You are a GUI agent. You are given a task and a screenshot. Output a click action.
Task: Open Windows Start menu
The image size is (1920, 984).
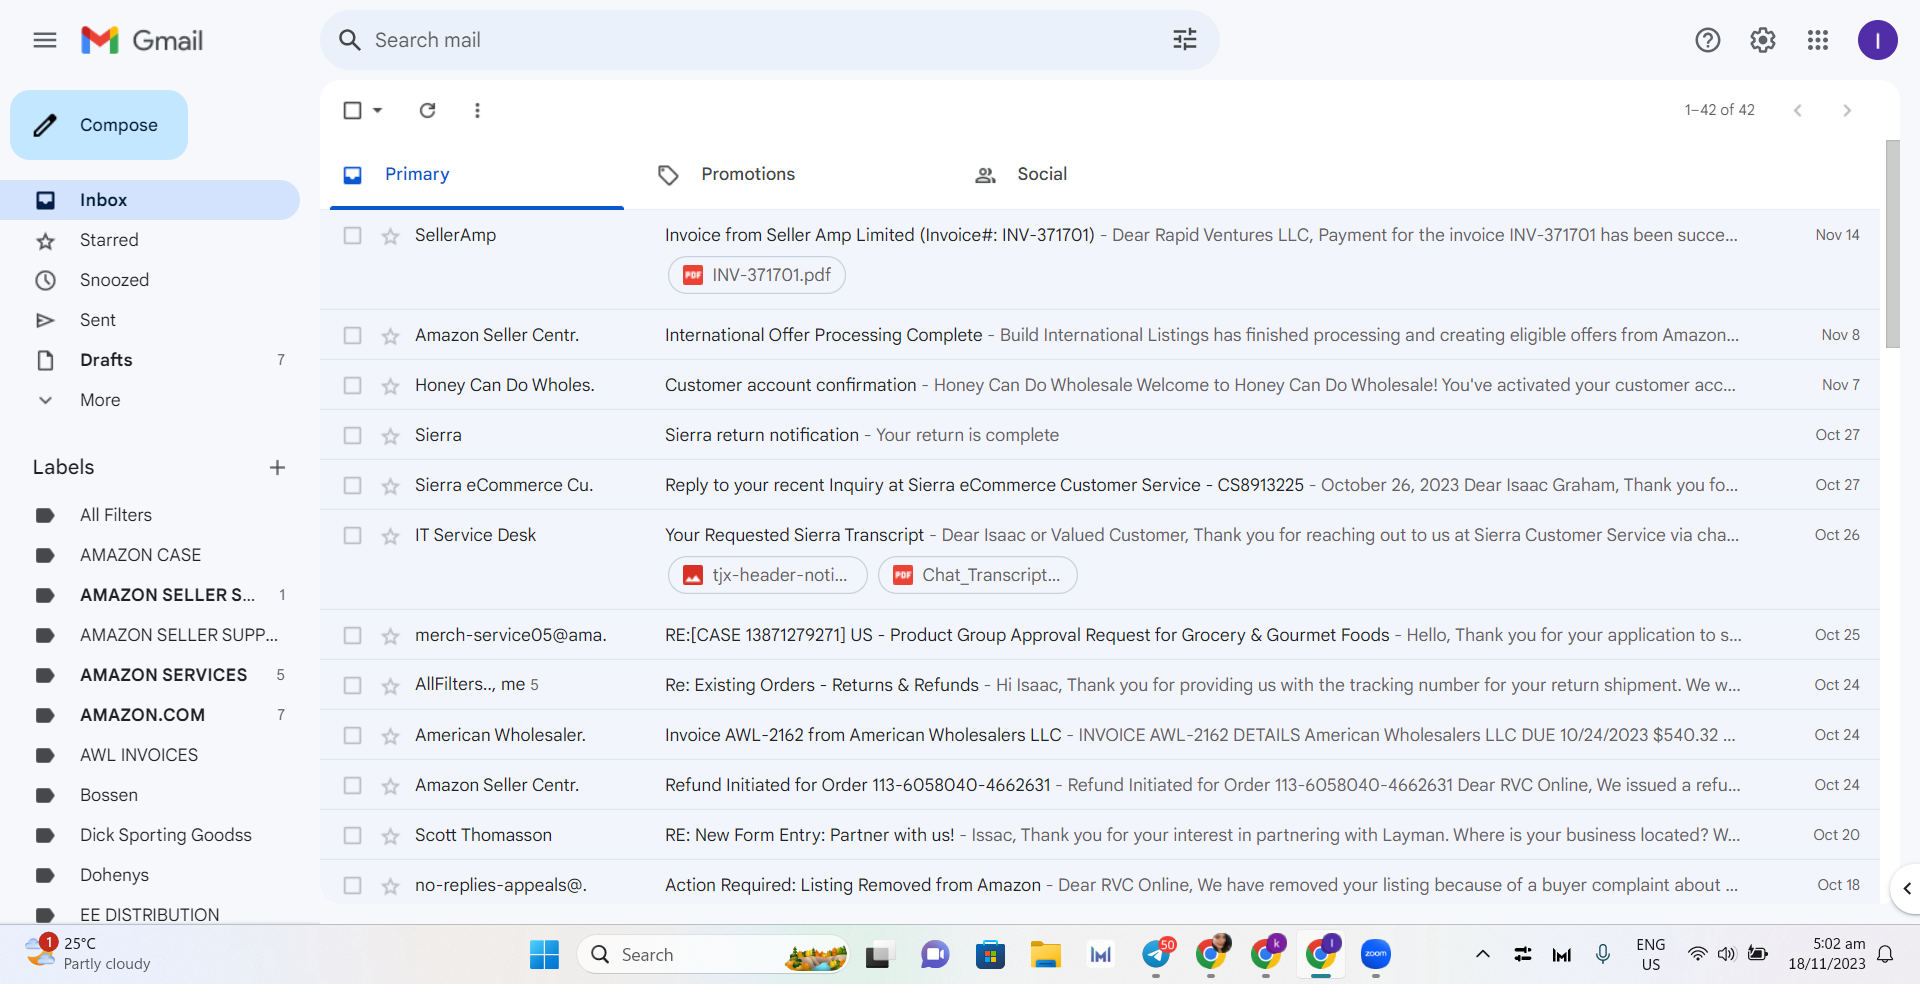pos(544,955)
